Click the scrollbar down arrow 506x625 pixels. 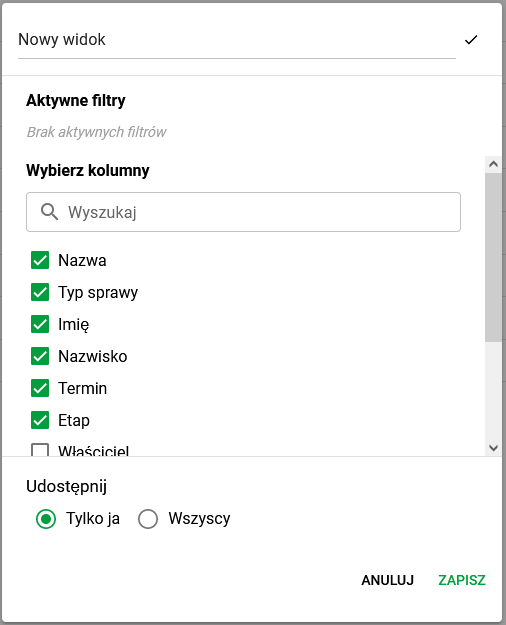(x=494, y=448)
